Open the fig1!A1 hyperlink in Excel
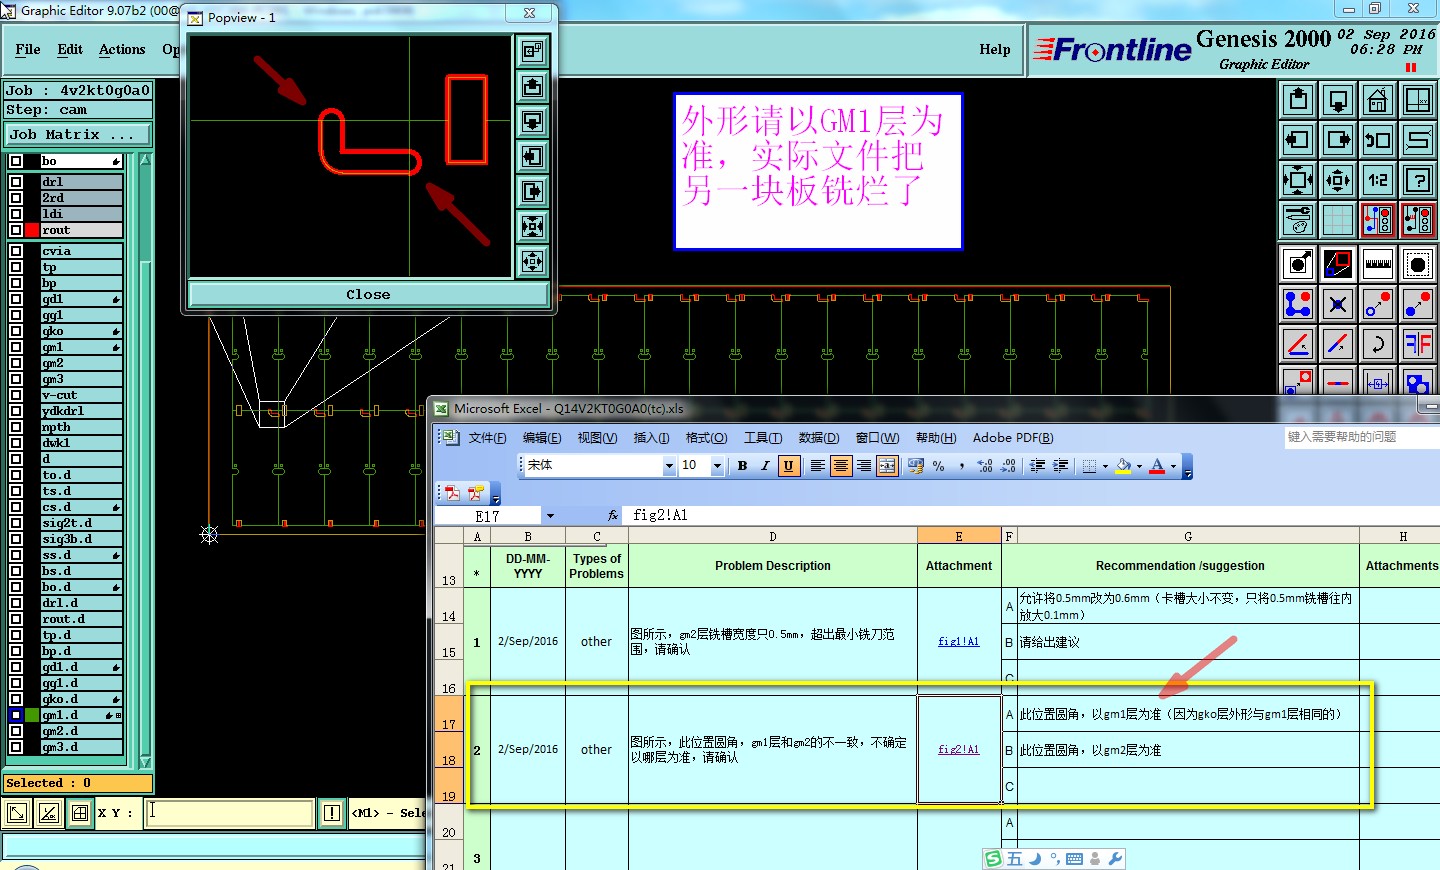 click(958, 642)
